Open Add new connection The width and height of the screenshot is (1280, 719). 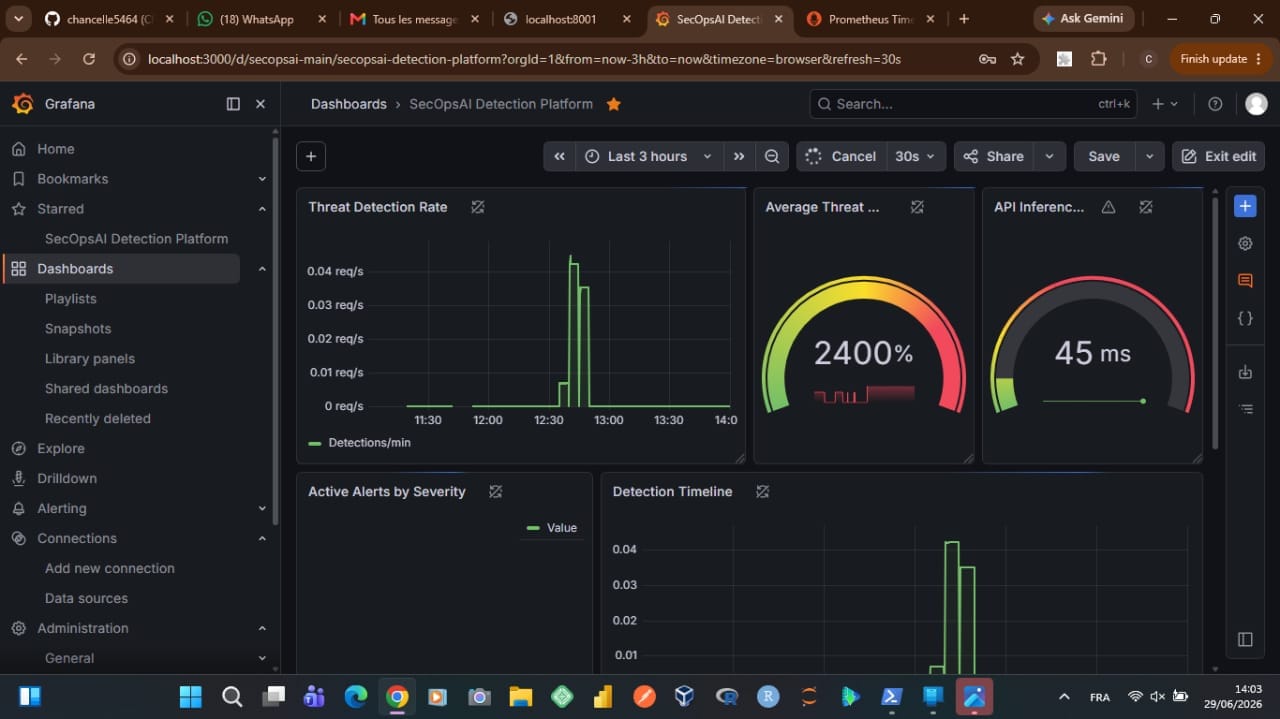click(x=110, y=569)
